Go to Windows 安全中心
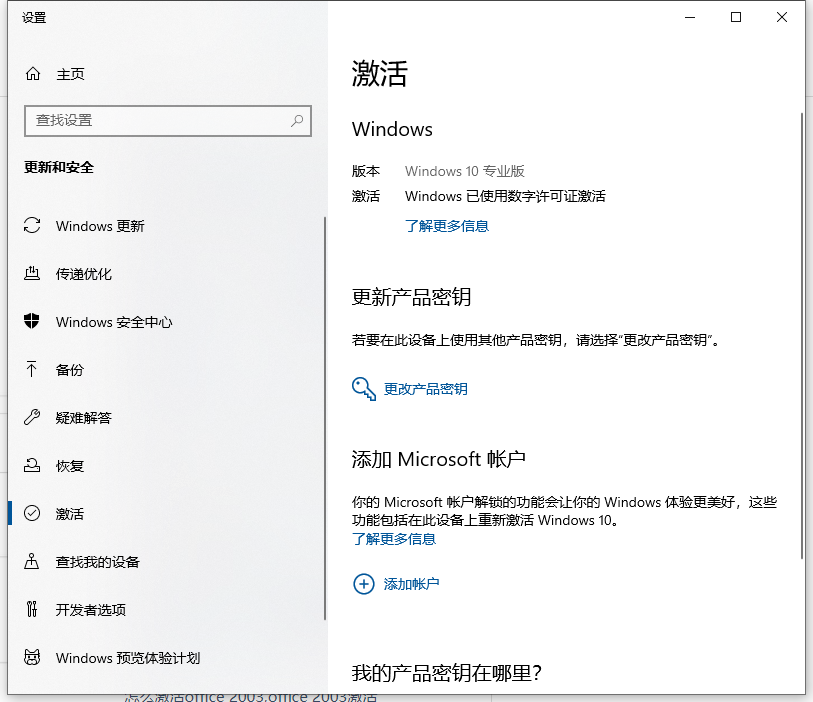 pyautogui.click(x=114, y=322)
